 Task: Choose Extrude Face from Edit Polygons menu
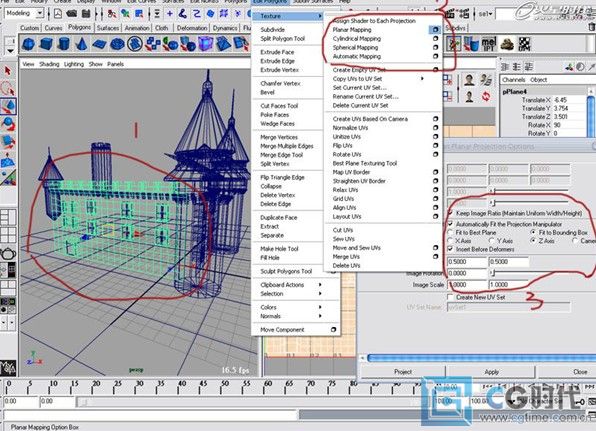[x=277, y=52]
